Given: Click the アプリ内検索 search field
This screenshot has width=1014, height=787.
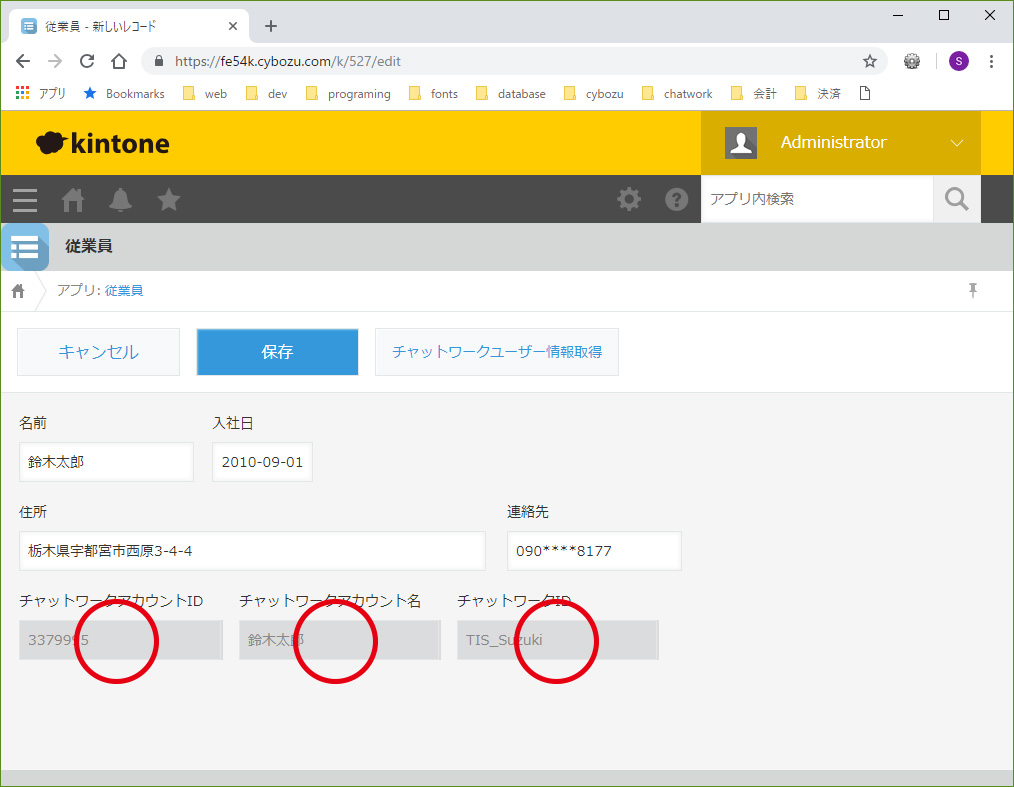Looking at the screenshot, I should pyautogui.click(x=817, y=199).
